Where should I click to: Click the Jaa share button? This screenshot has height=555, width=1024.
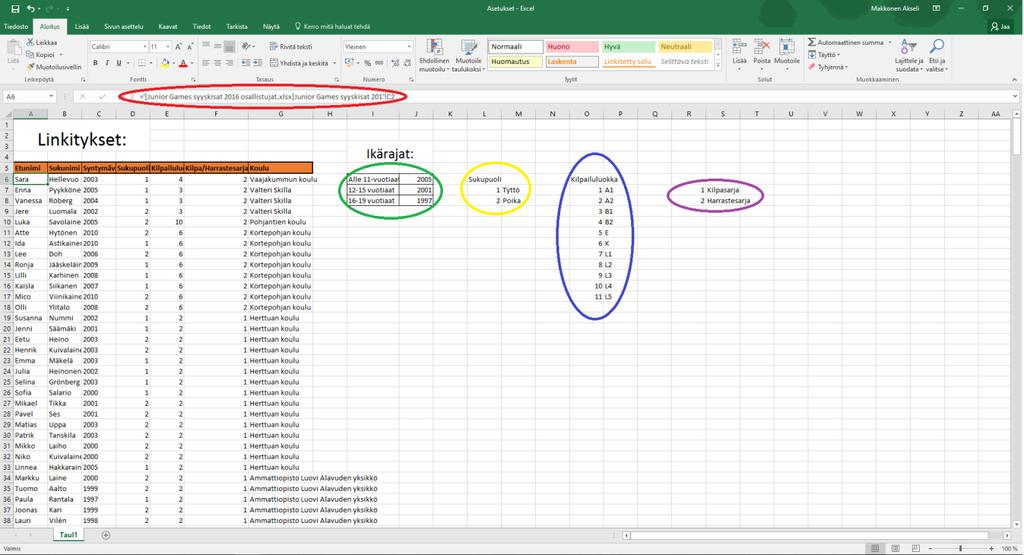tap(1000, 27)
